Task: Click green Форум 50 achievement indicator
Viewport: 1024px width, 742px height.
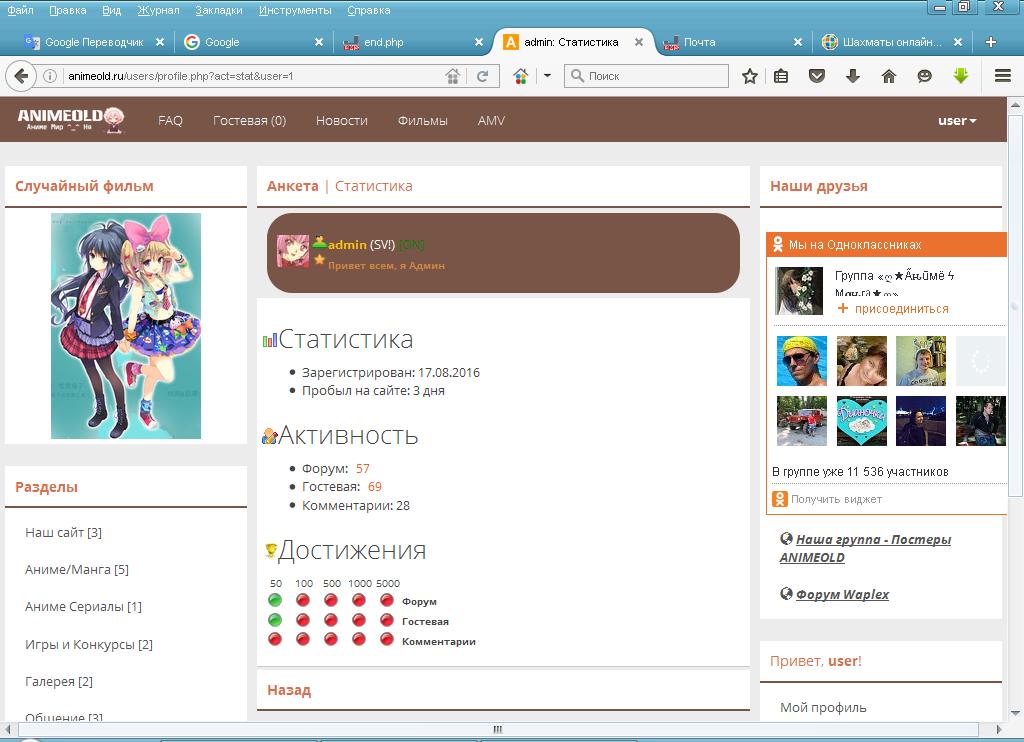Action: [x=275, y=600]
